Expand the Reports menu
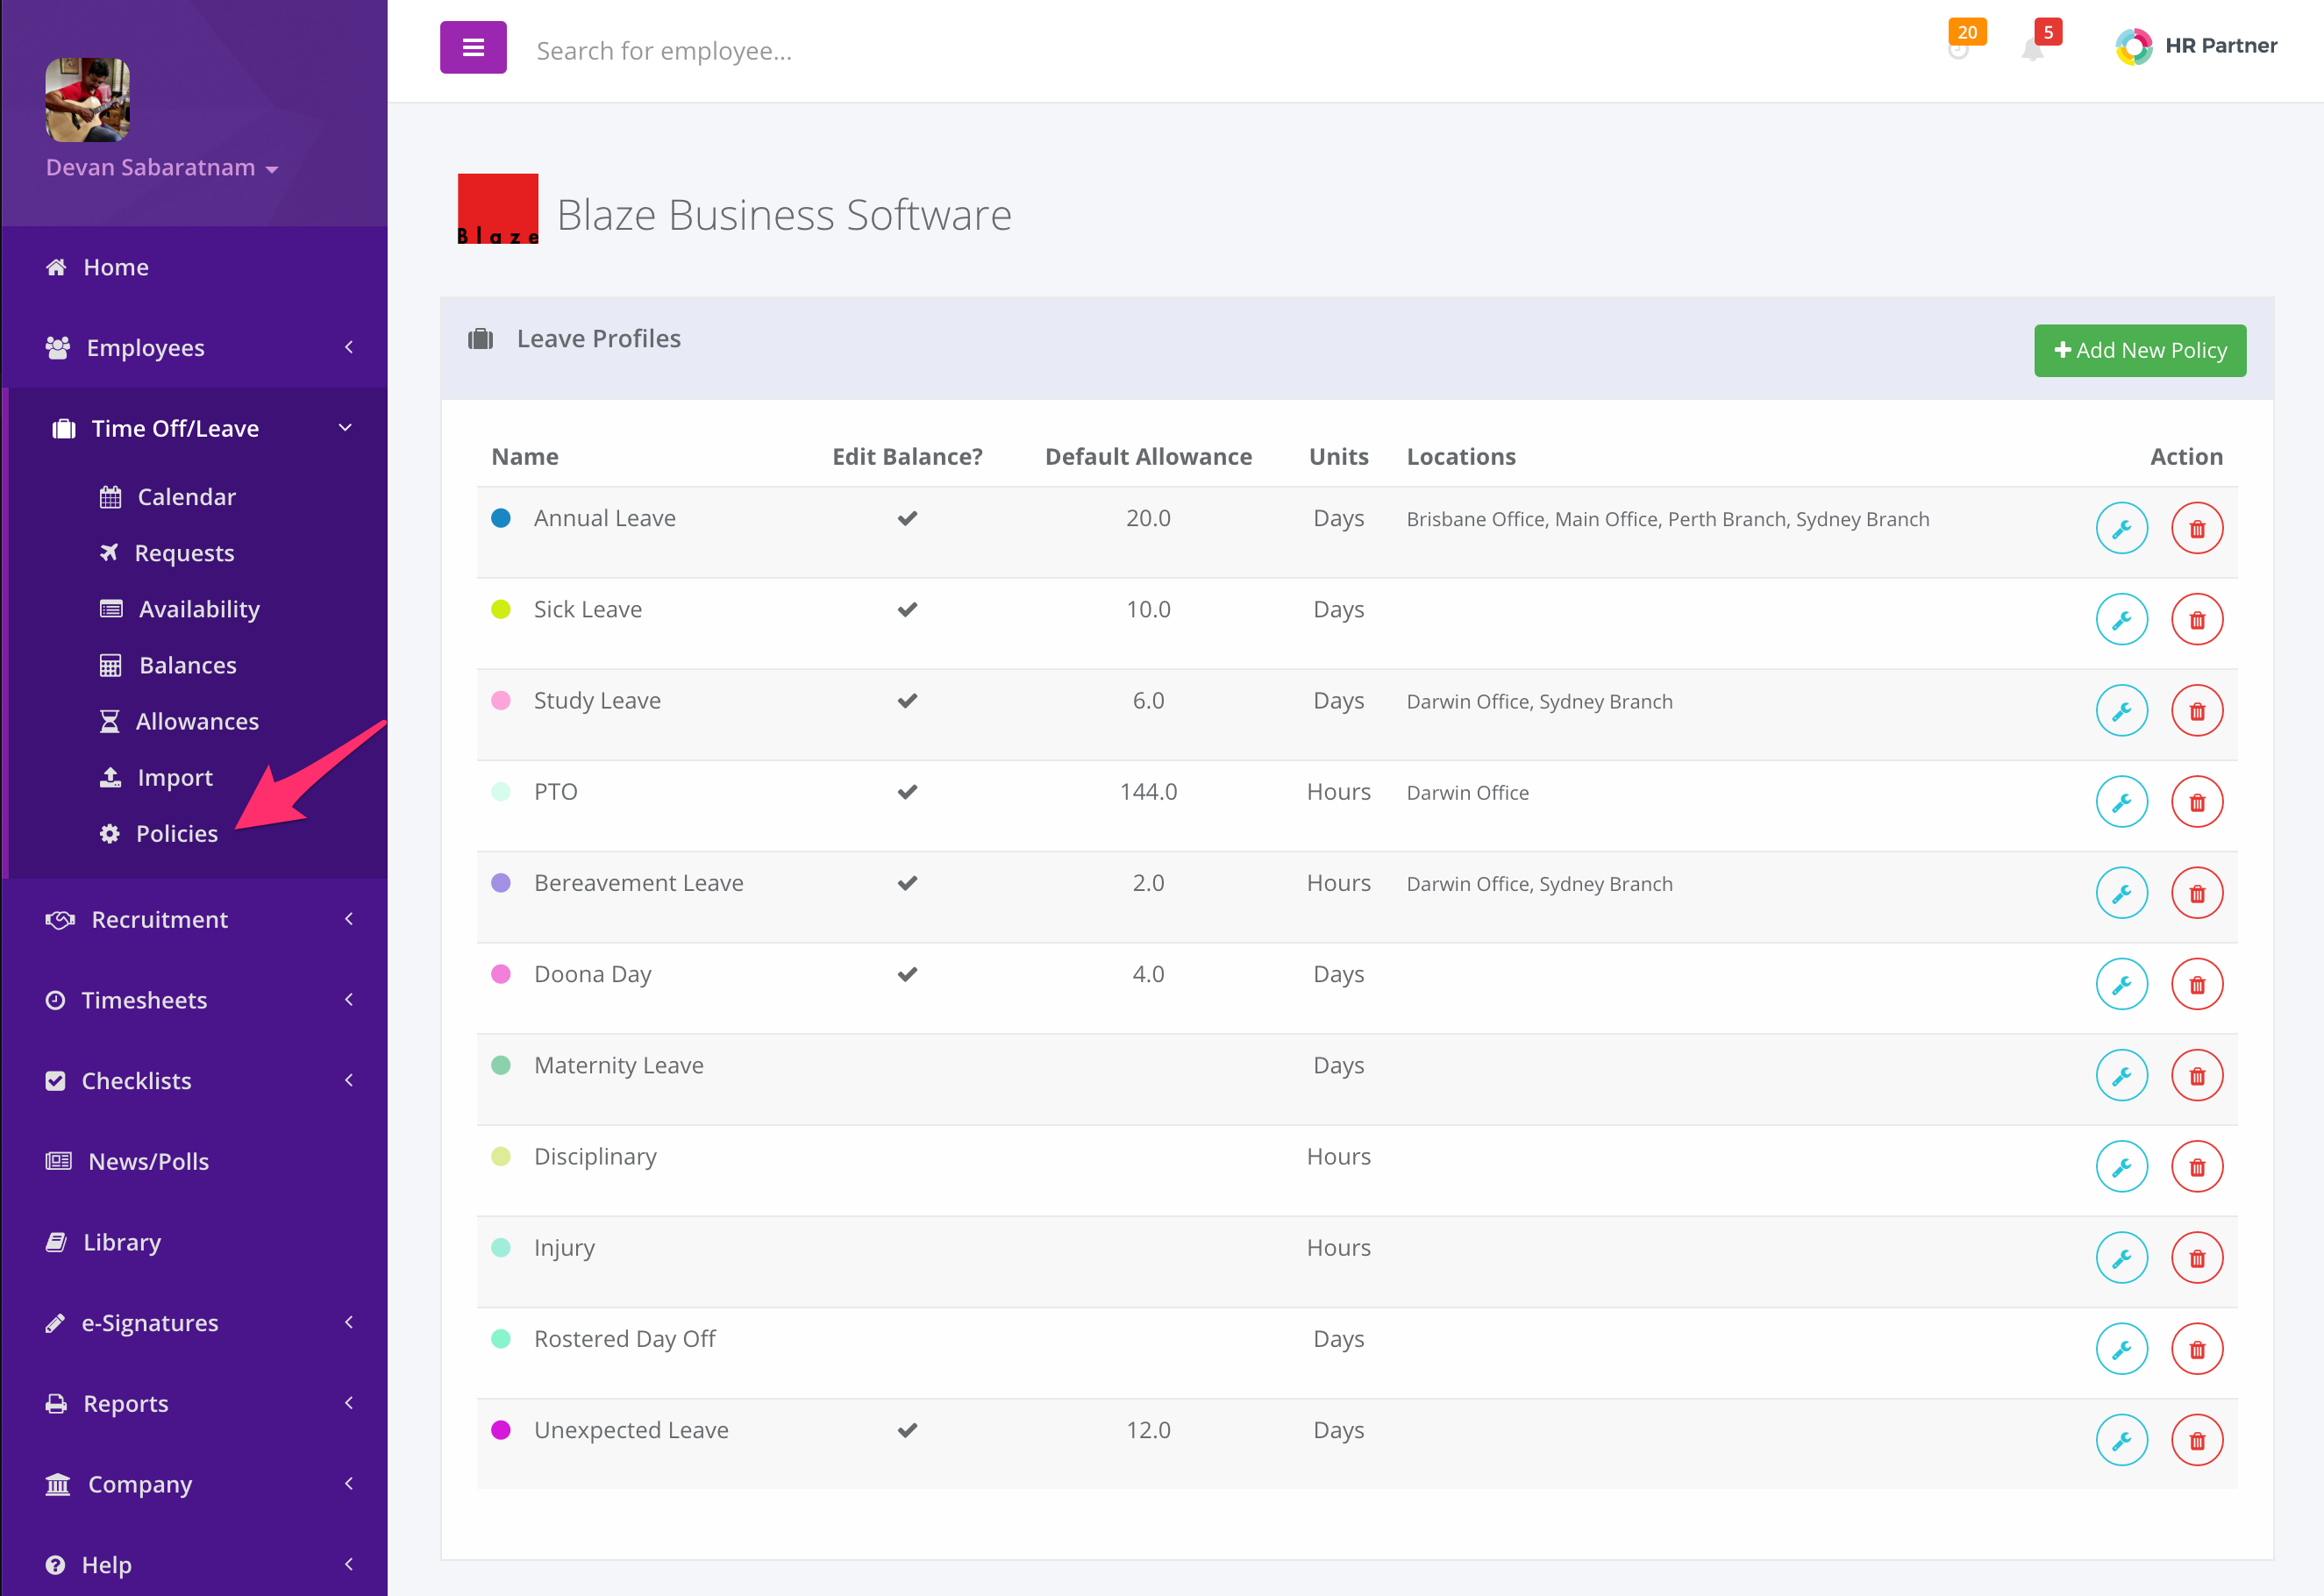 click(194, 1403)
